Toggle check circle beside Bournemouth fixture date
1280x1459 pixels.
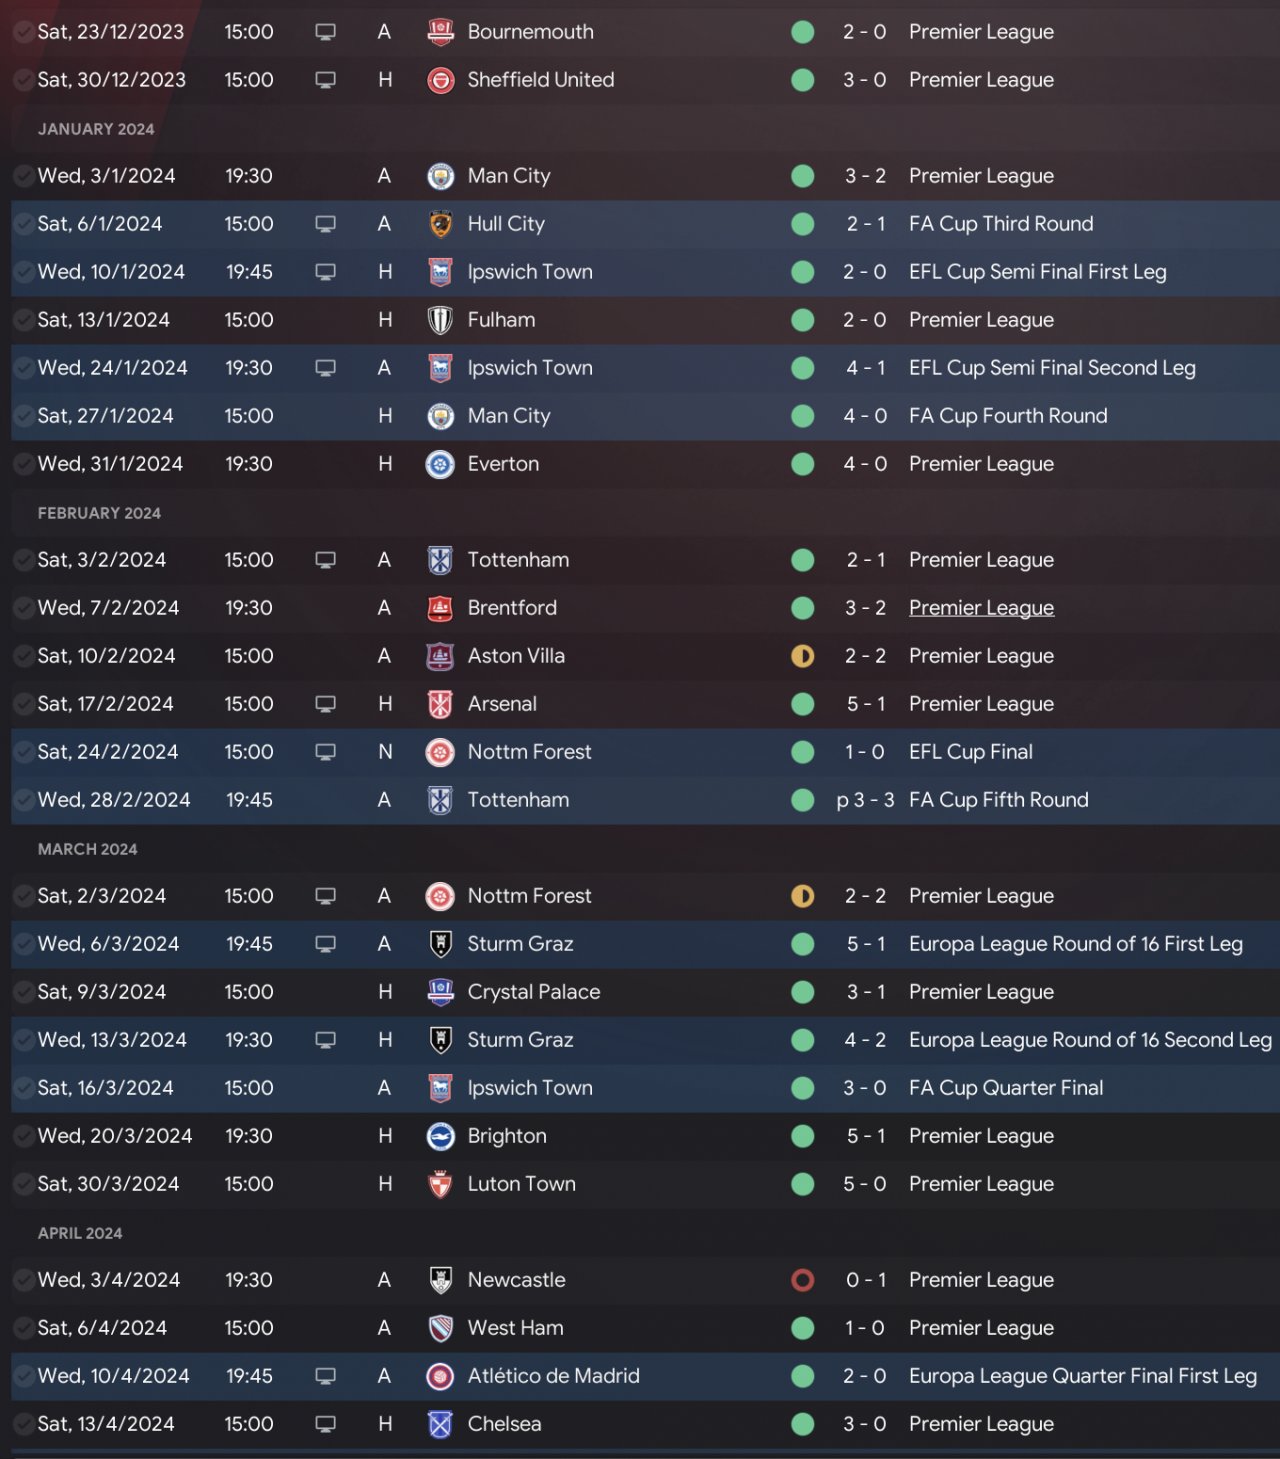(x=23, y=32)
